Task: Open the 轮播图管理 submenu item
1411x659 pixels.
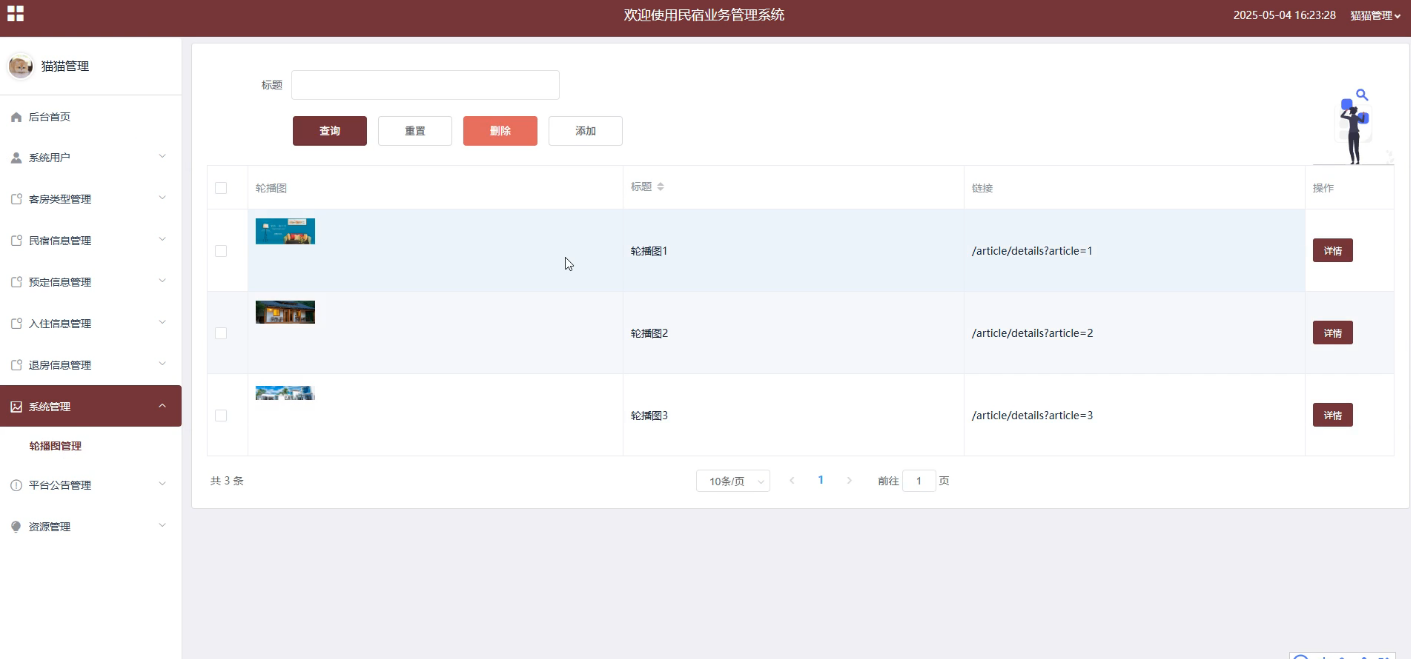Action: pos(56,446)
